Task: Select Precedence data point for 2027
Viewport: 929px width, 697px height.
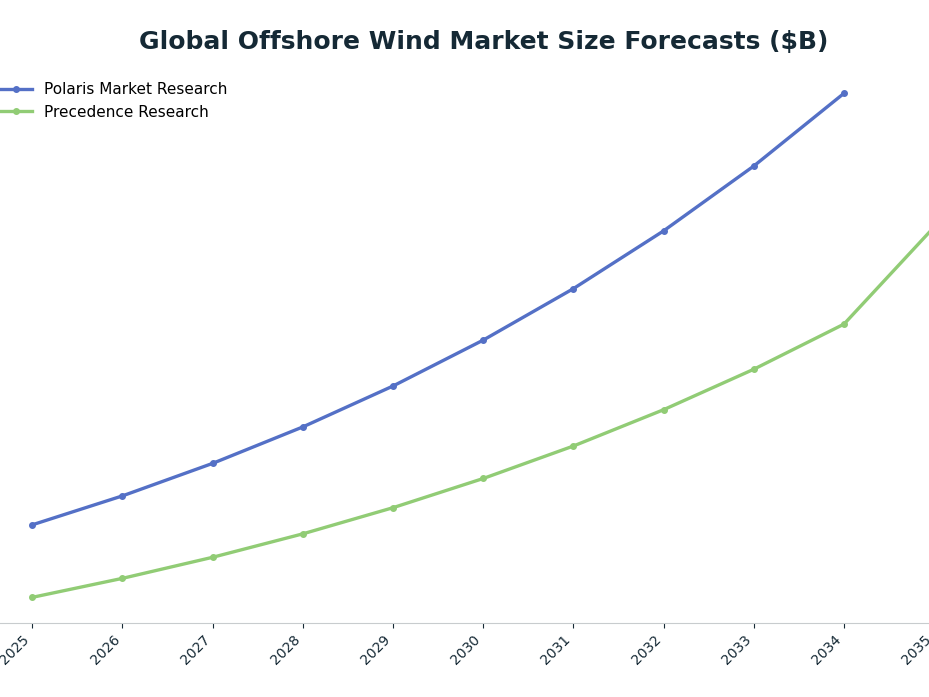Action: (x=213, y=557)
